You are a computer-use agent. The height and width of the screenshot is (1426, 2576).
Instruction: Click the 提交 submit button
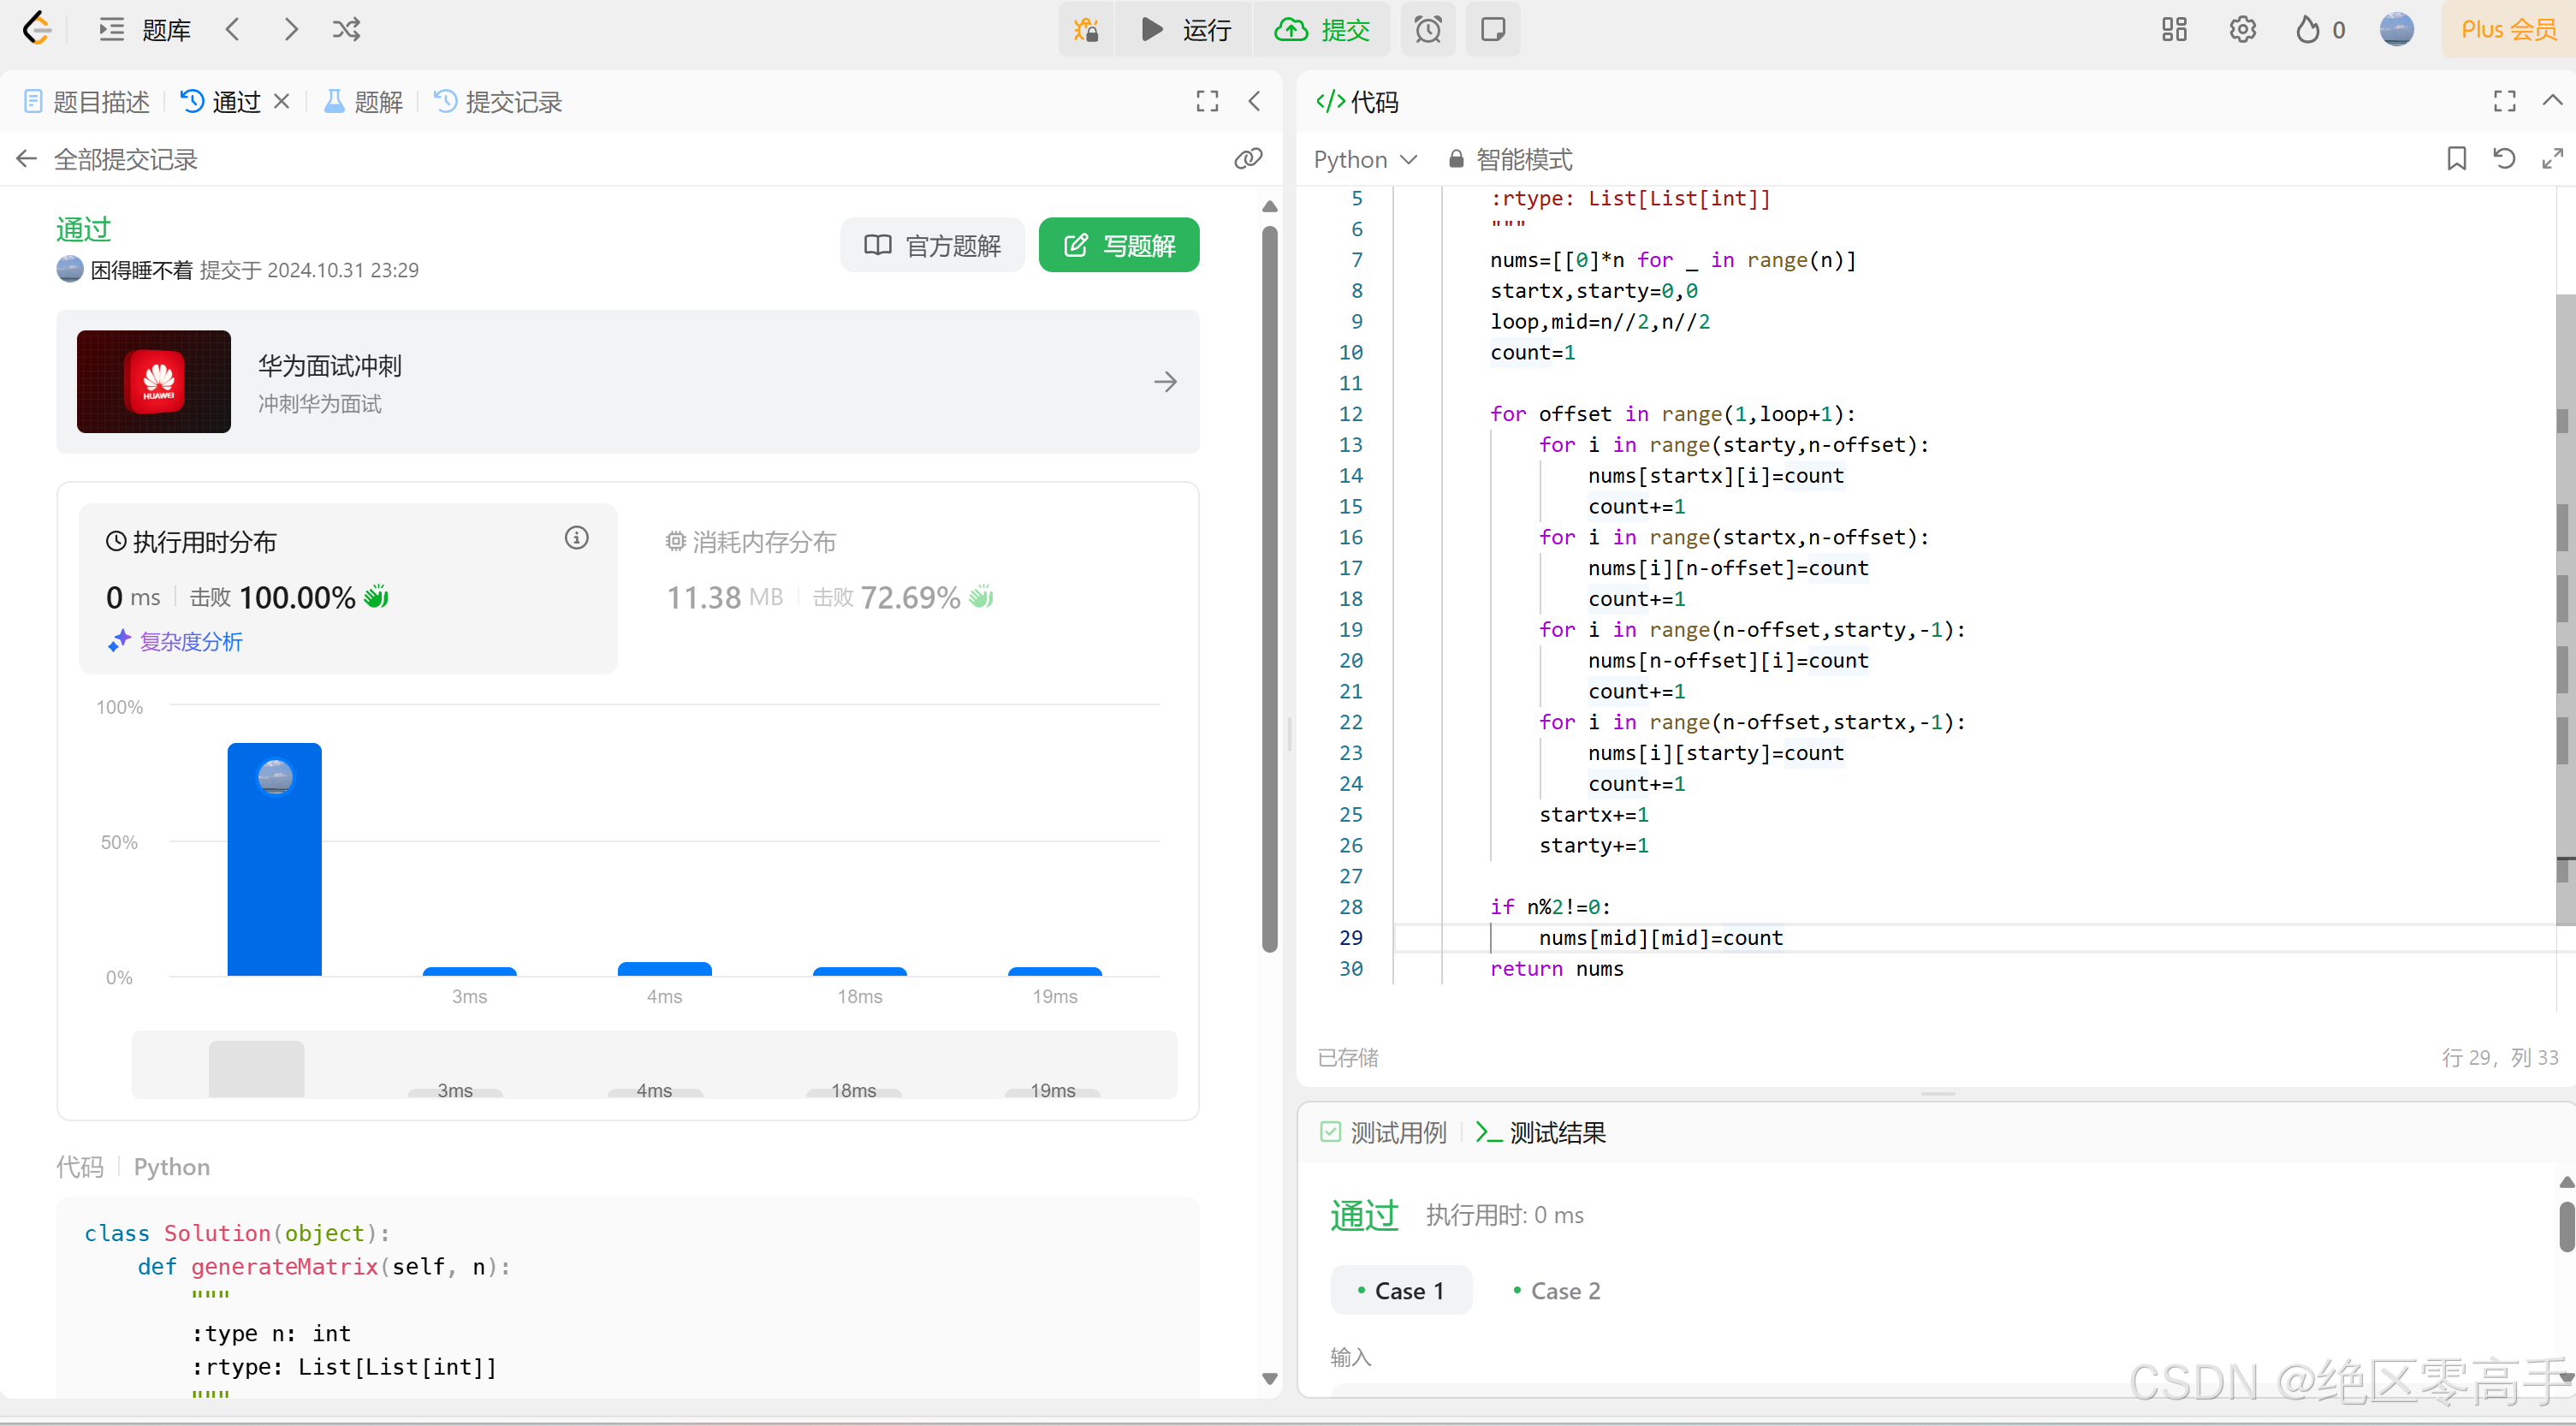tap(1322, 29)
